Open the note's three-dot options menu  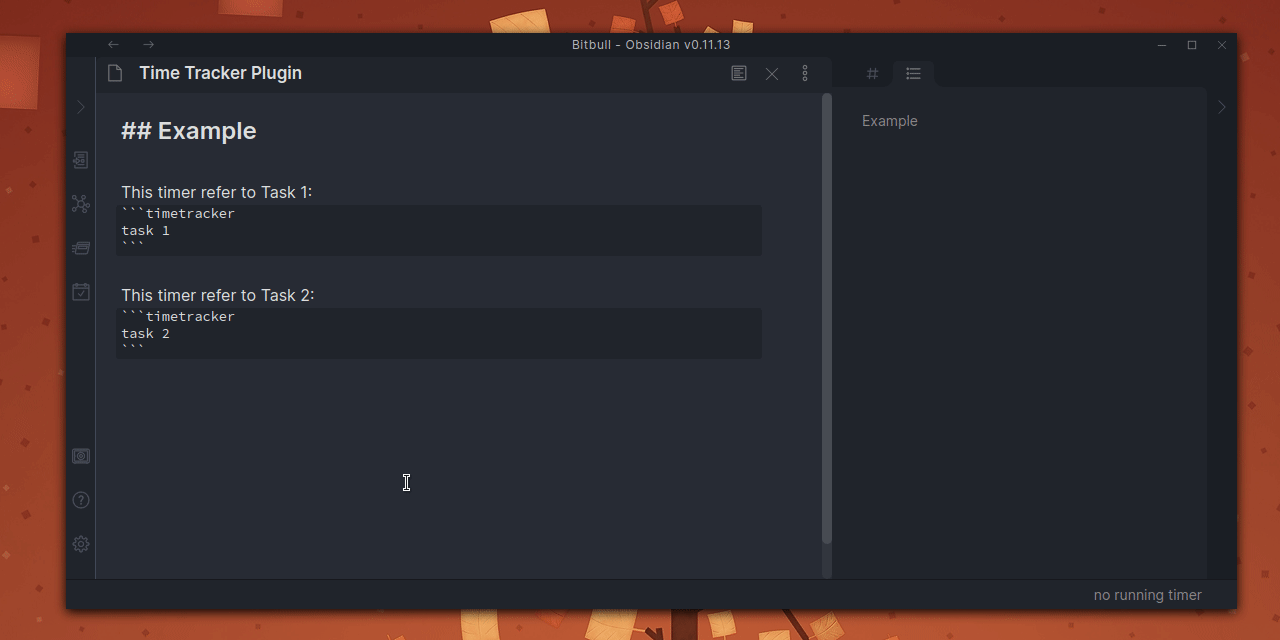click(x=805, y=73)
